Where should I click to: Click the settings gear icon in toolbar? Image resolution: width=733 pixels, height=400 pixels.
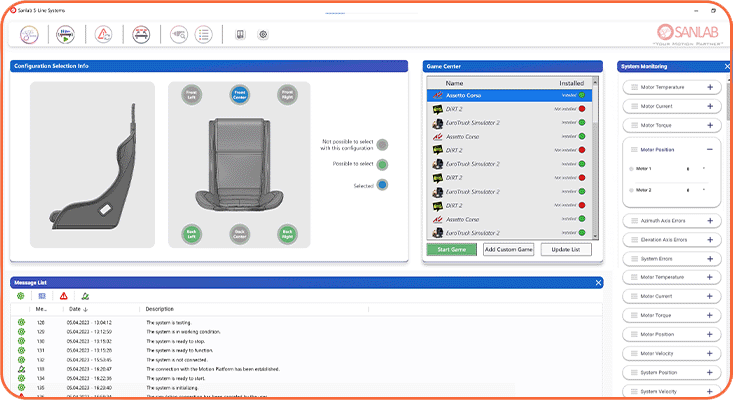[x=263, y=34]
